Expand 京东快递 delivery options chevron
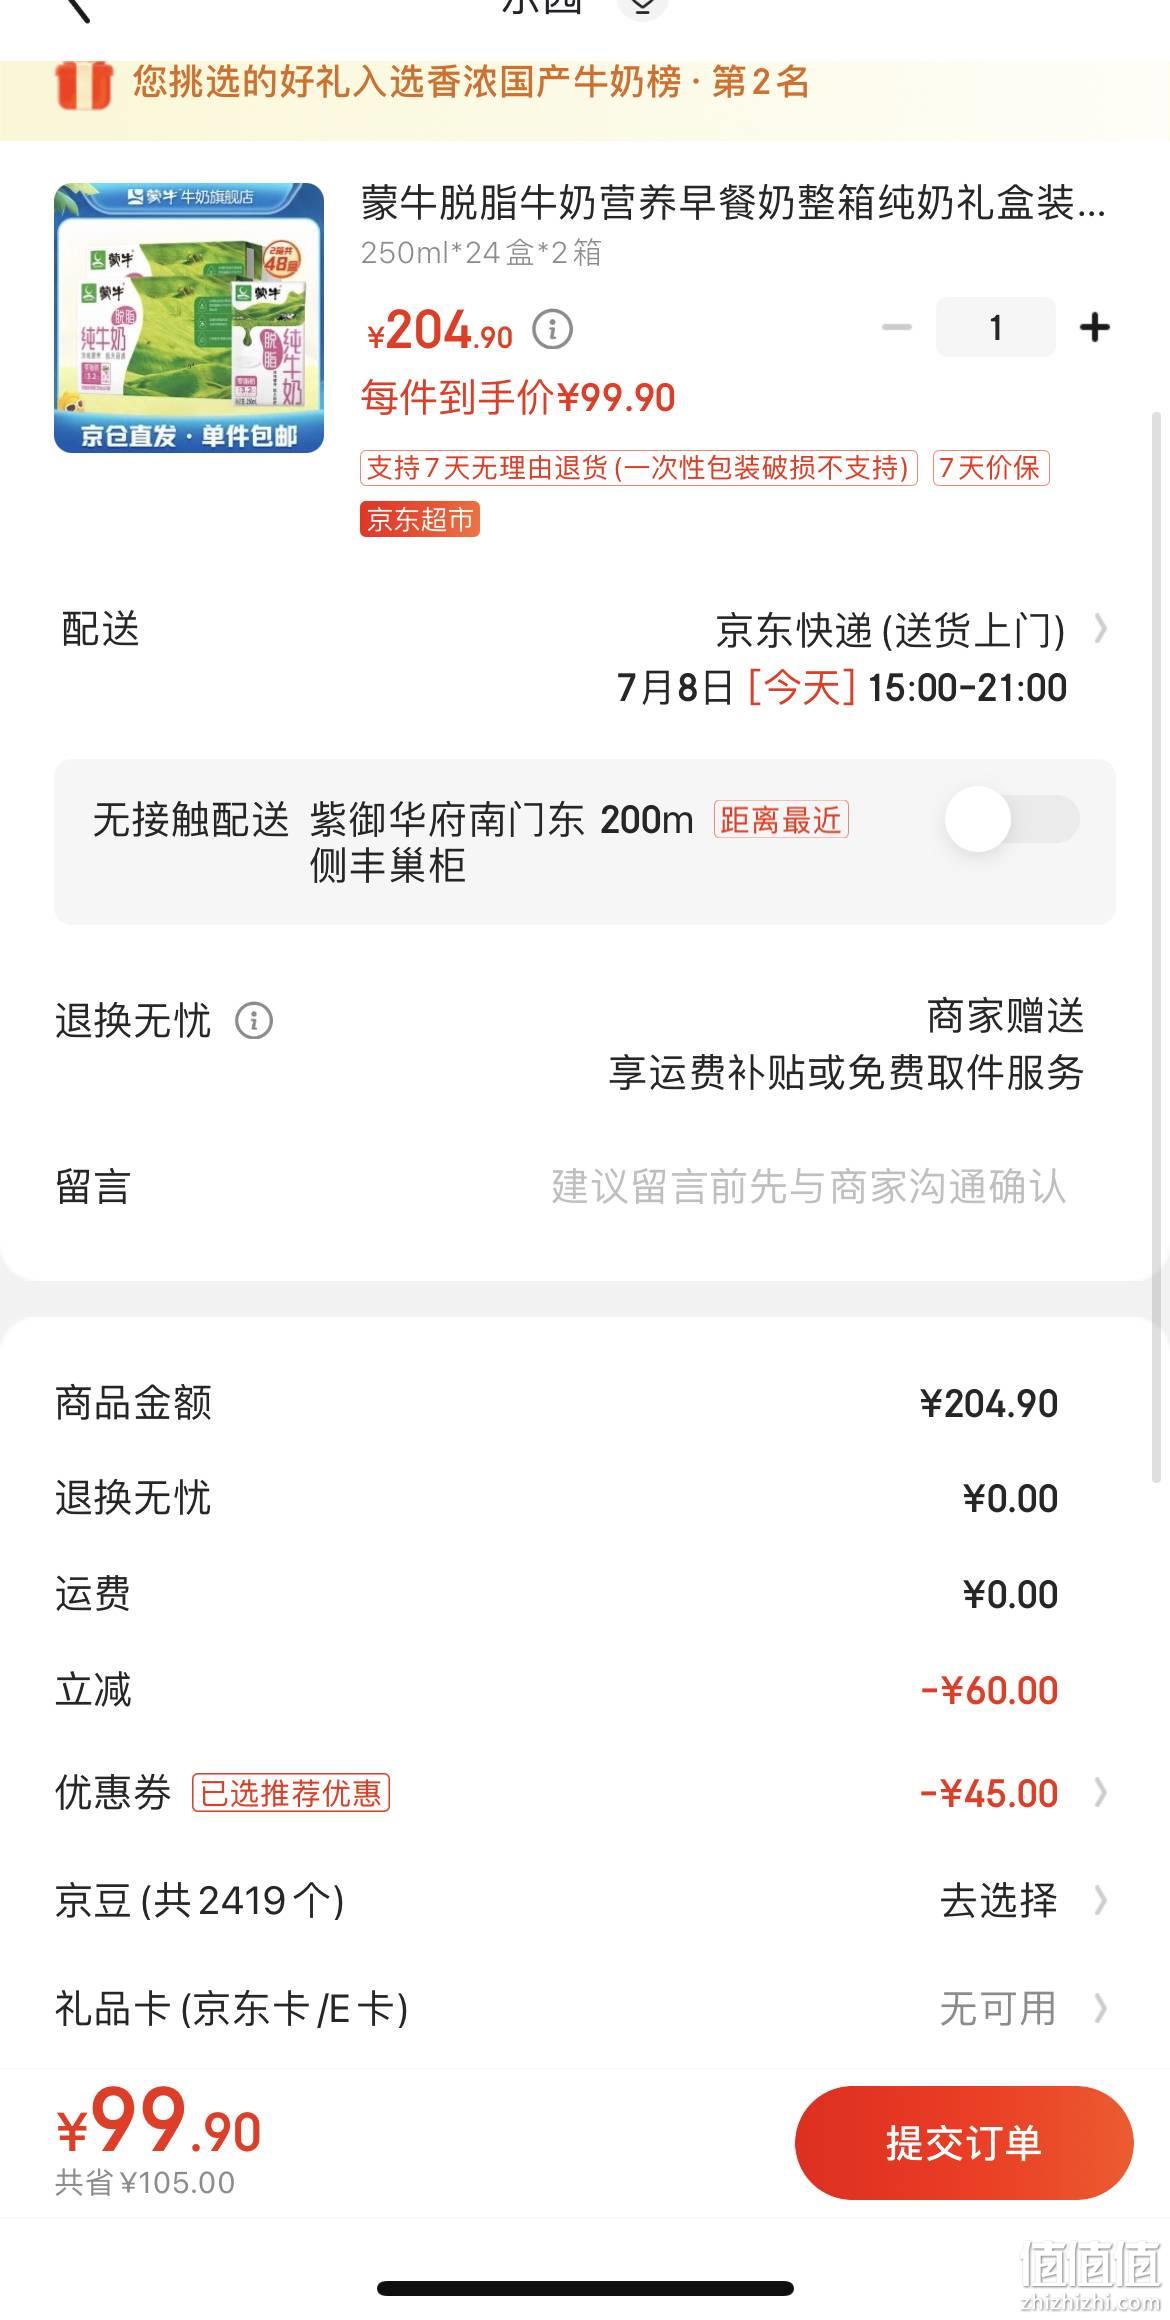Screen dimensions: 1170x2320 1100,629
